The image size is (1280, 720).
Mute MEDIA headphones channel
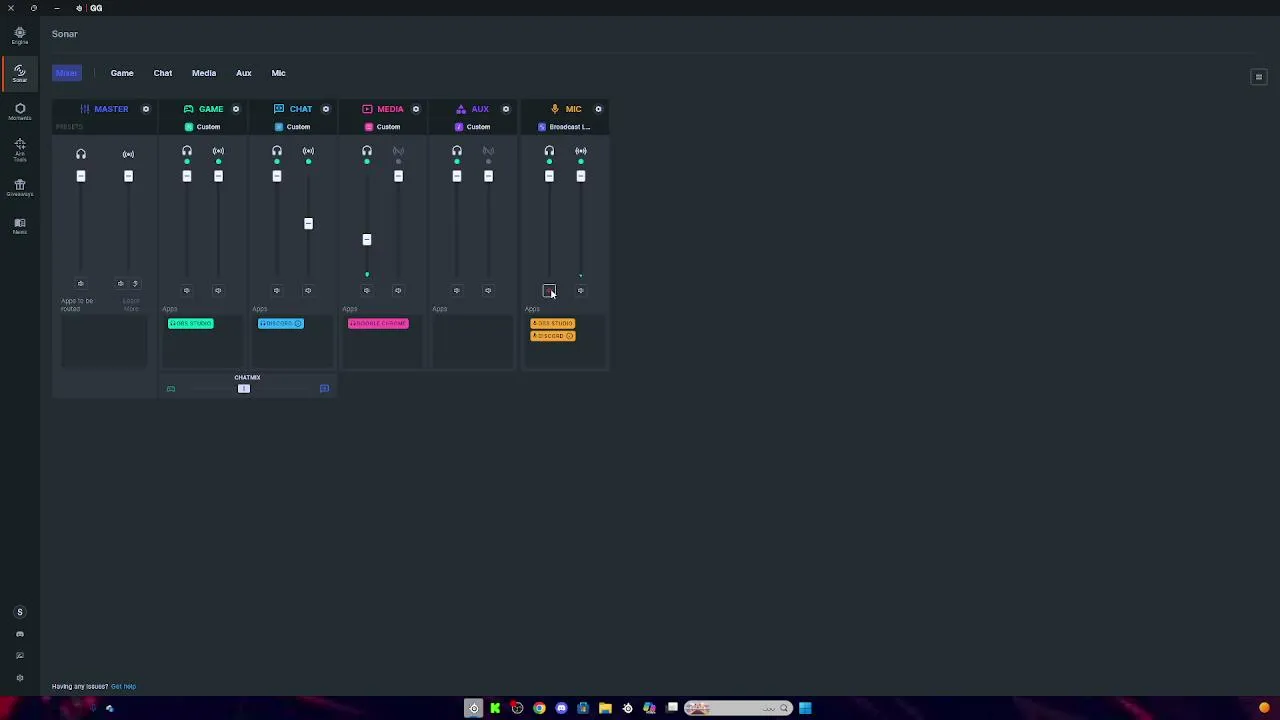pyautogui.click(x=366, y=291)
